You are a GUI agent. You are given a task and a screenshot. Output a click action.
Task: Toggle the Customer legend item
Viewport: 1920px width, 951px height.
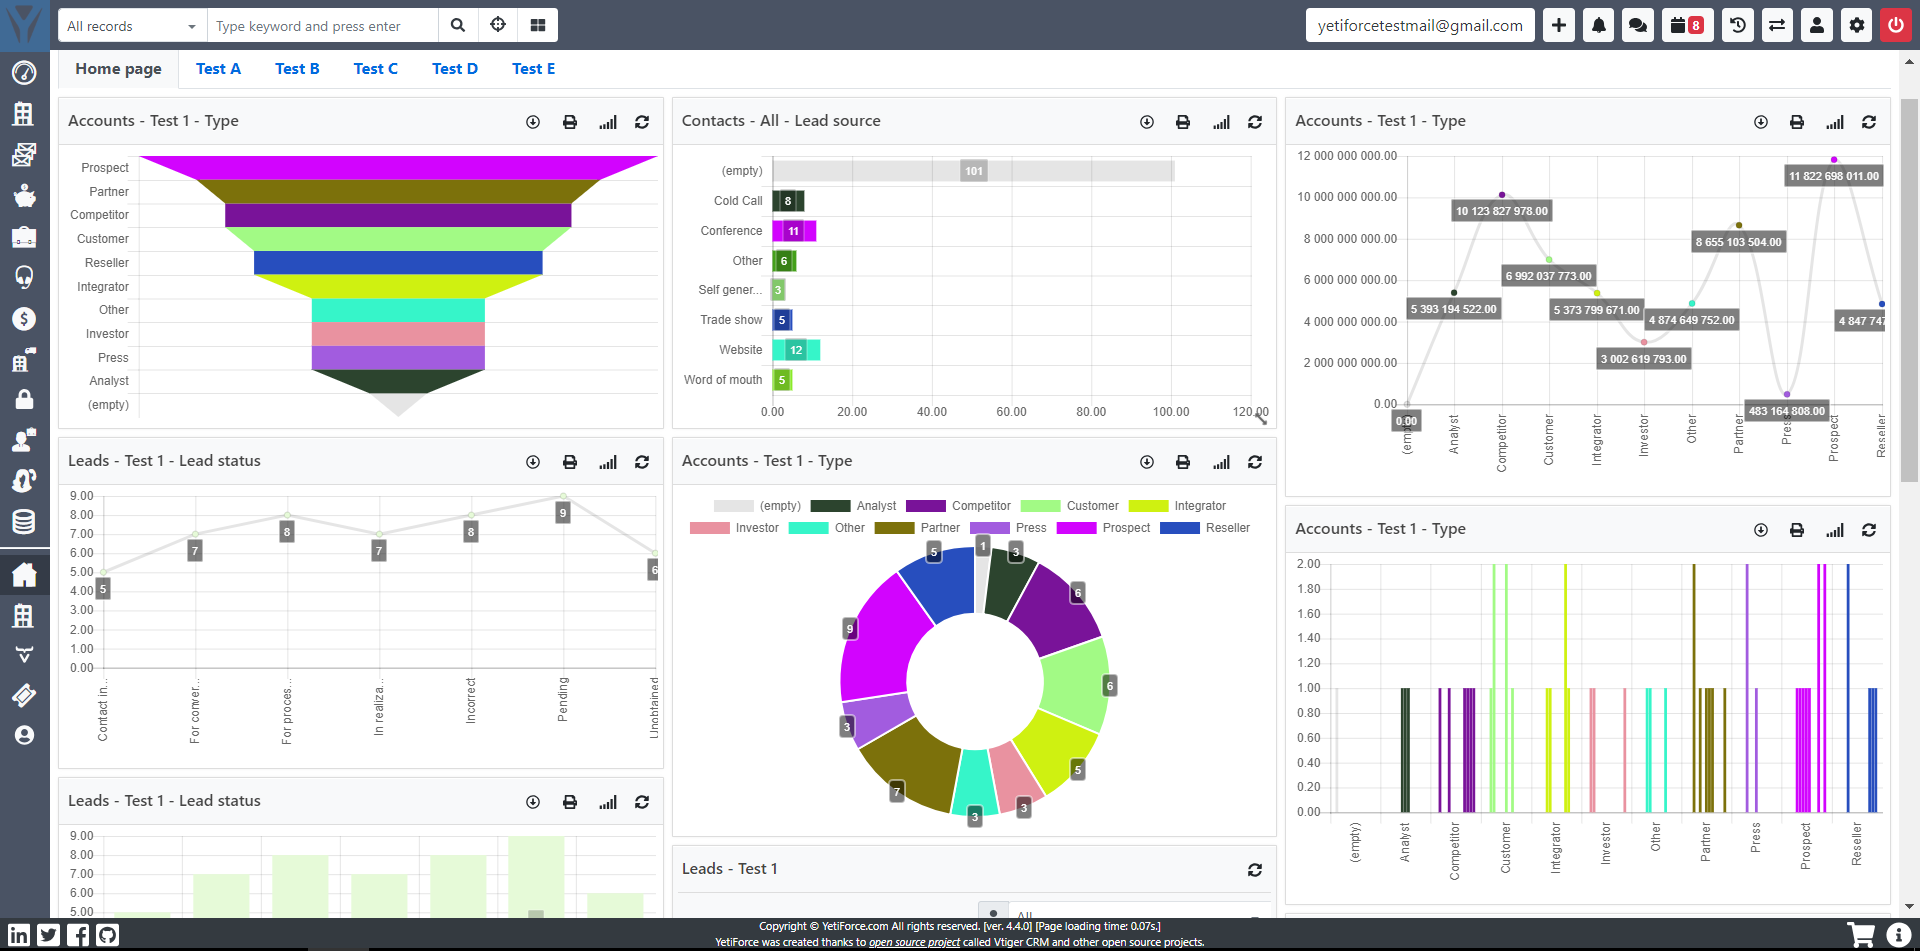point(1069,506)
